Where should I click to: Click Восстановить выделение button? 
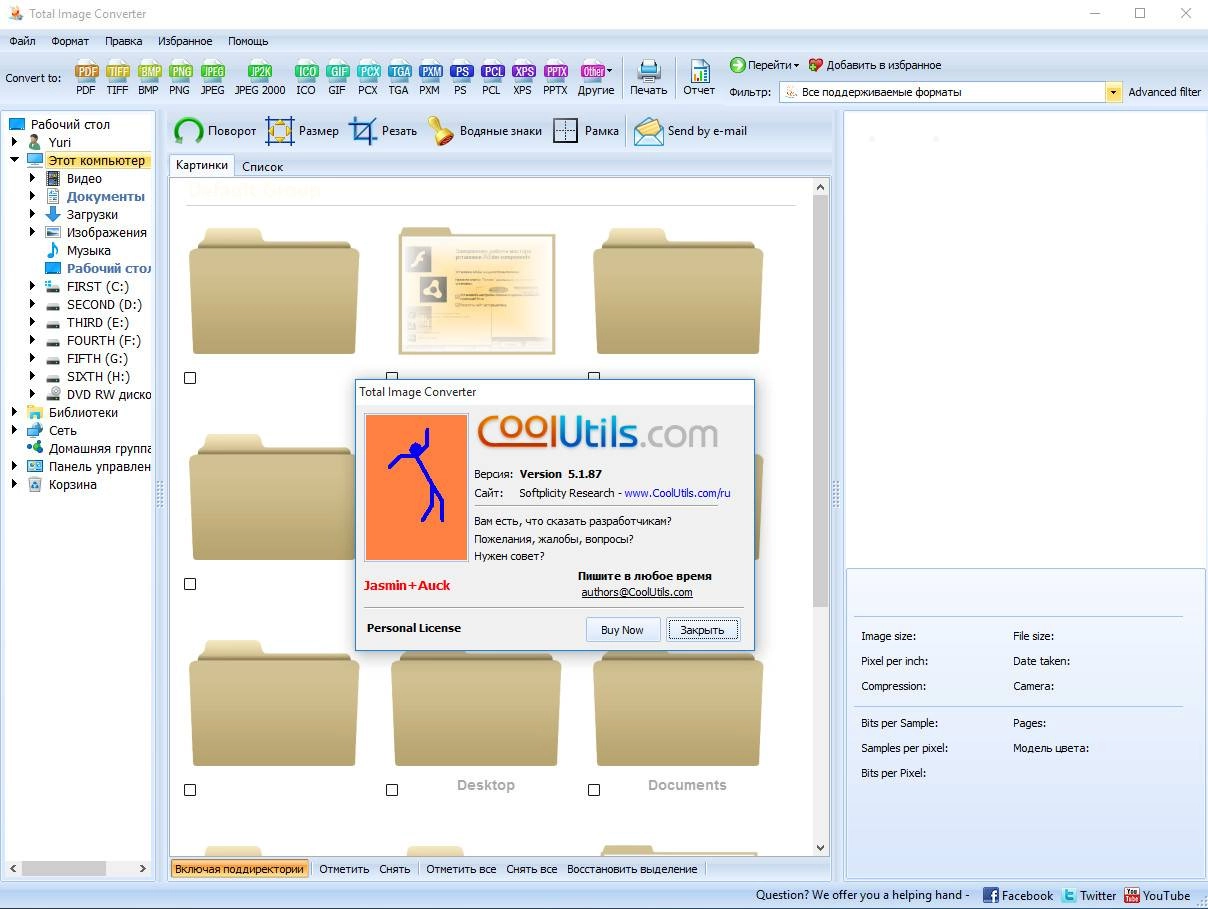point(632,869)
